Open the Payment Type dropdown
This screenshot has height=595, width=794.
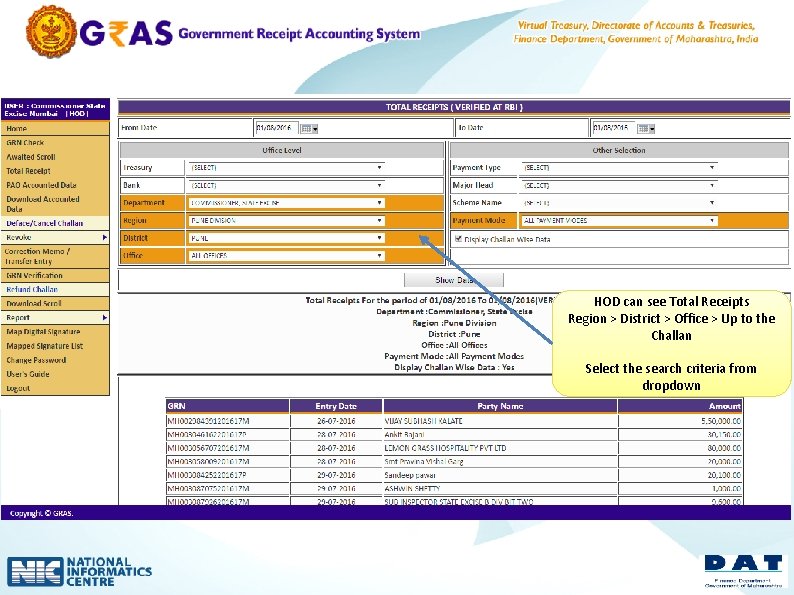tap(619, 168)
